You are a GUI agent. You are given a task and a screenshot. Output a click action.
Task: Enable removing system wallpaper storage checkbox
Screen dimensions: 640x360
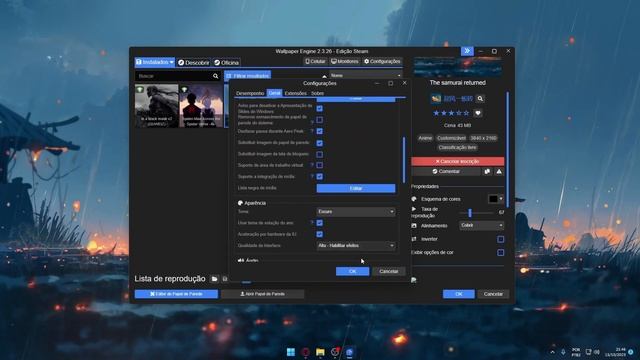pyautogui.click(x=320, y=120)
